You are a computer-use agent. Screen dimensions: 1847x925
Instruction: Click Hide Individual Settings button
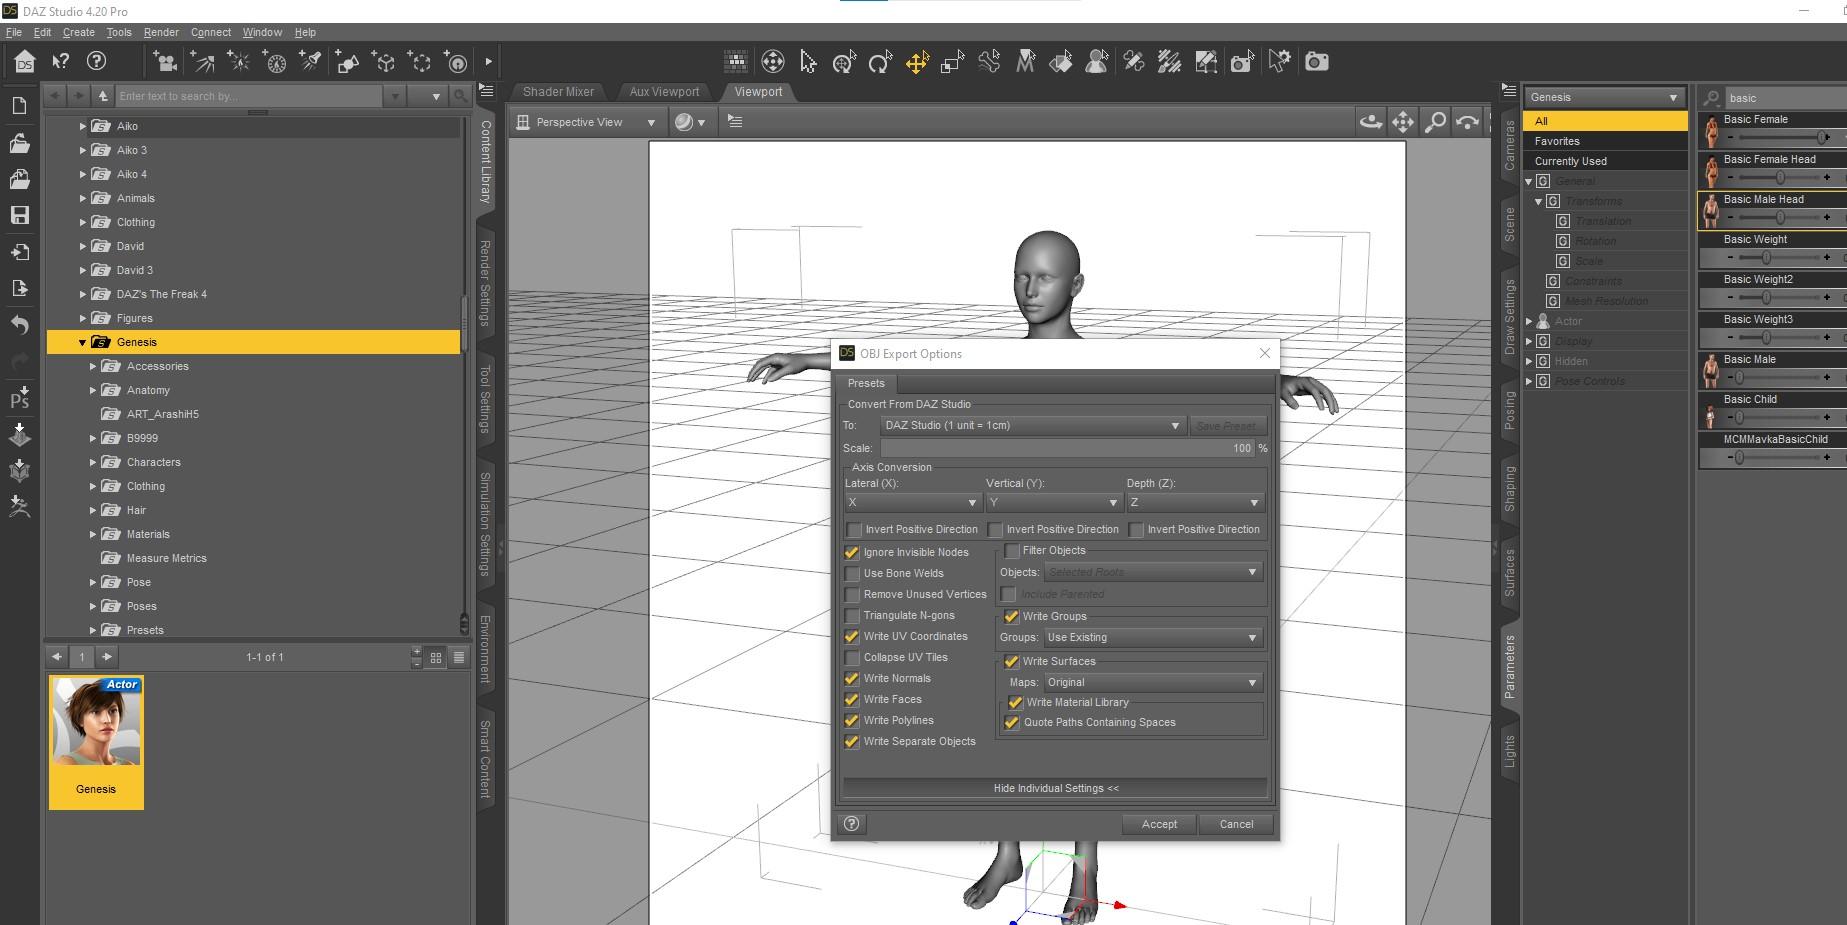click(x=1056, y=788)
